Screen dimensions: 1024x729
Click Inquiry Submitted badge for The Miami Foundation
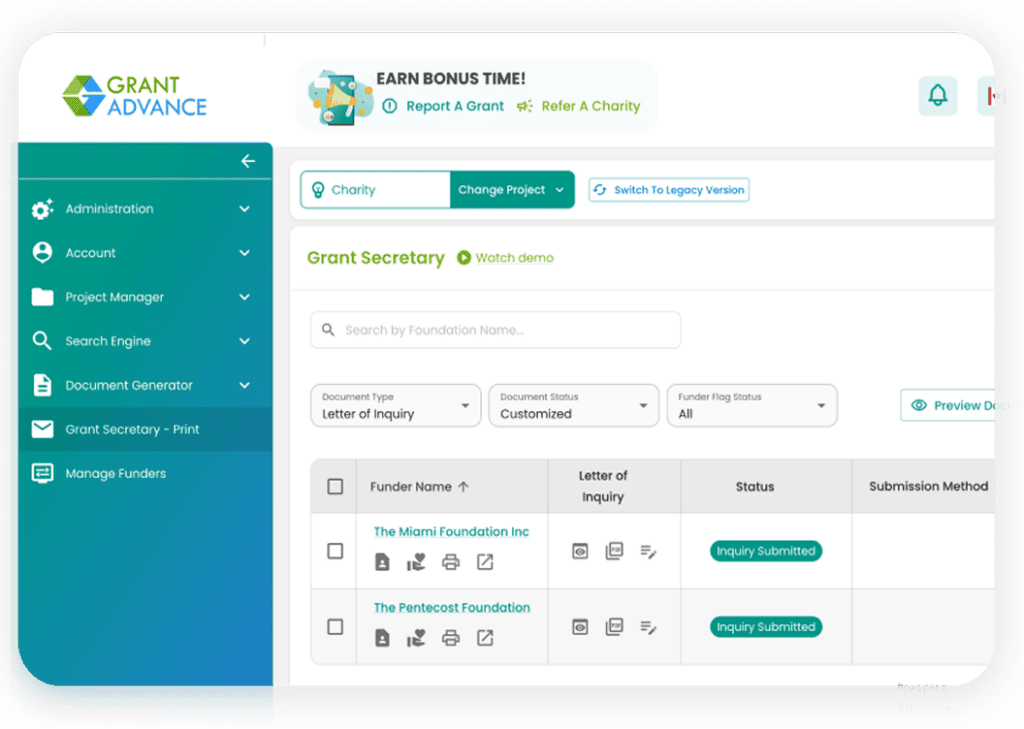tap(765, 551)
